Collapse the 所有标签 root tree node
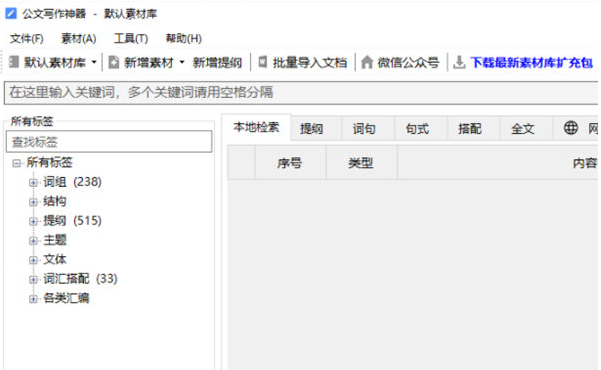The image size is (601, 370). 16,163
